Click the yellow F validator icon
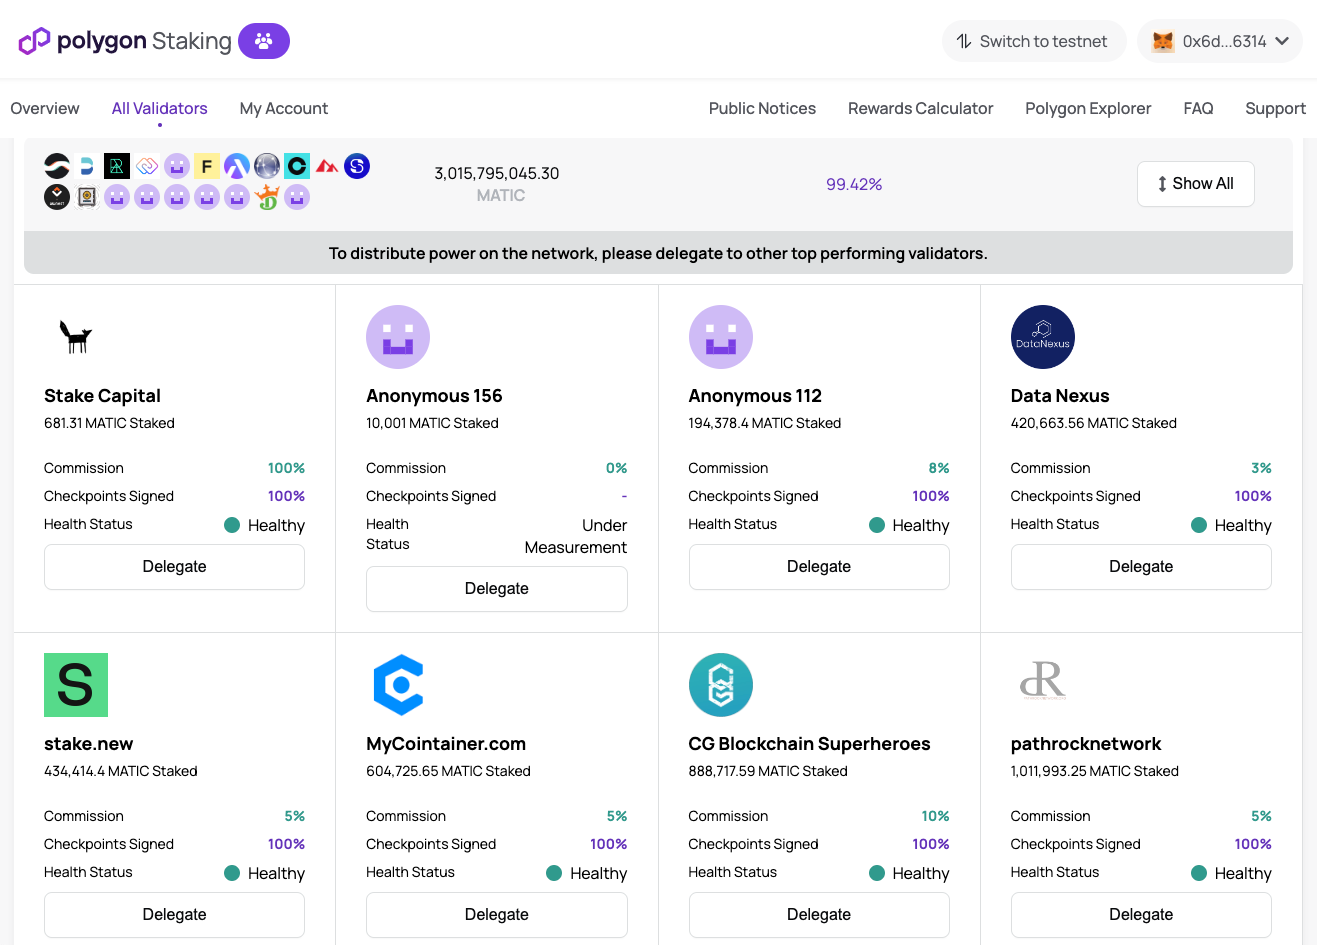Image resolution: width=1317 pixels, height=945 pixels. pos(207,166)
